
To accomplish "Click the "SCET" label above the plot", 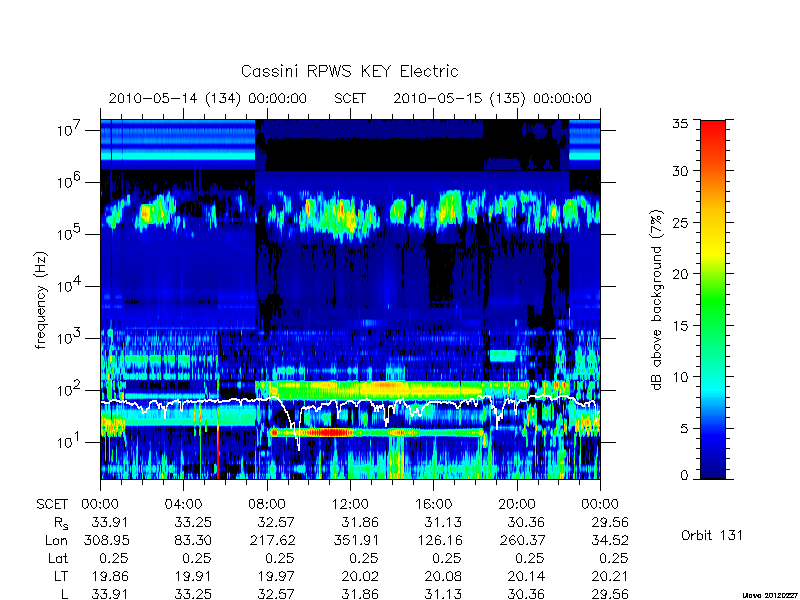I will click(350, 98).
